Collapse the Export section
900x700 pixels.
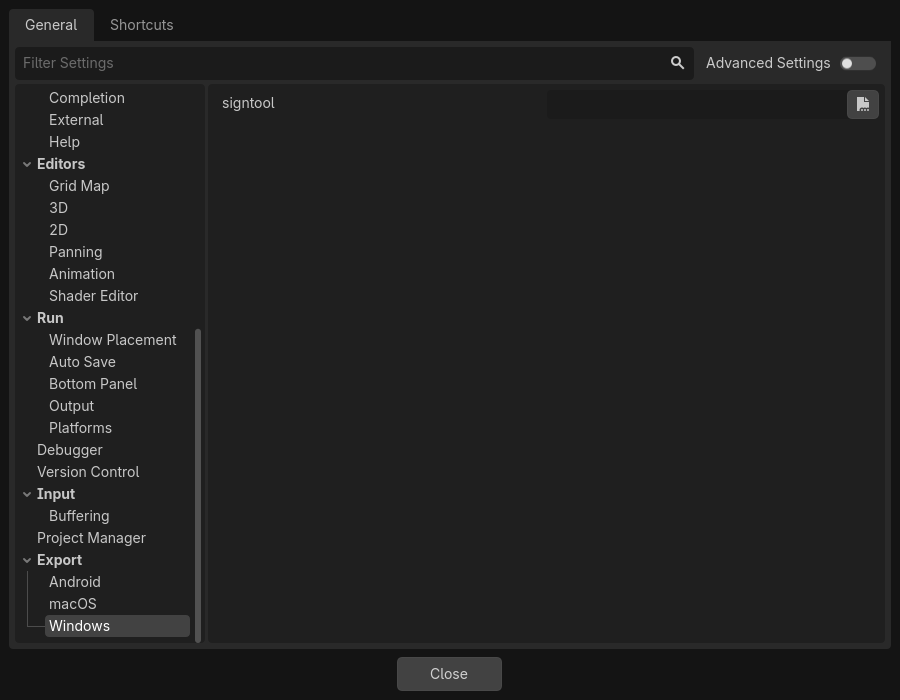(27, 560)
